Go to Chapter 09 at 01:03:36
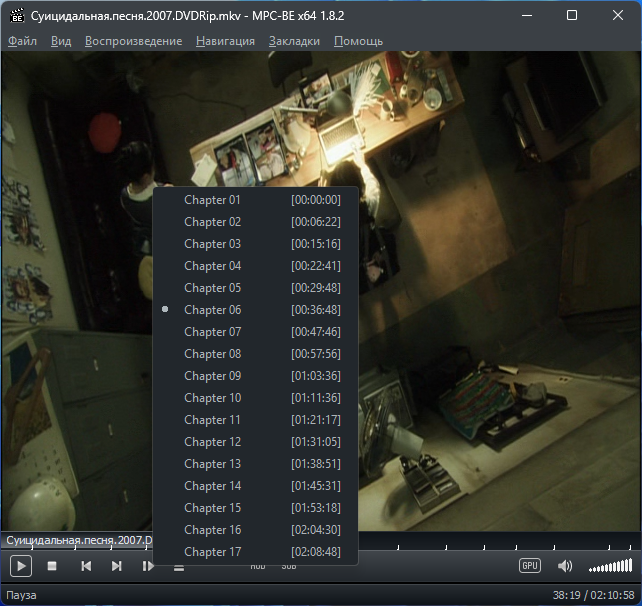642x606 pixels. tap(255, 376)
